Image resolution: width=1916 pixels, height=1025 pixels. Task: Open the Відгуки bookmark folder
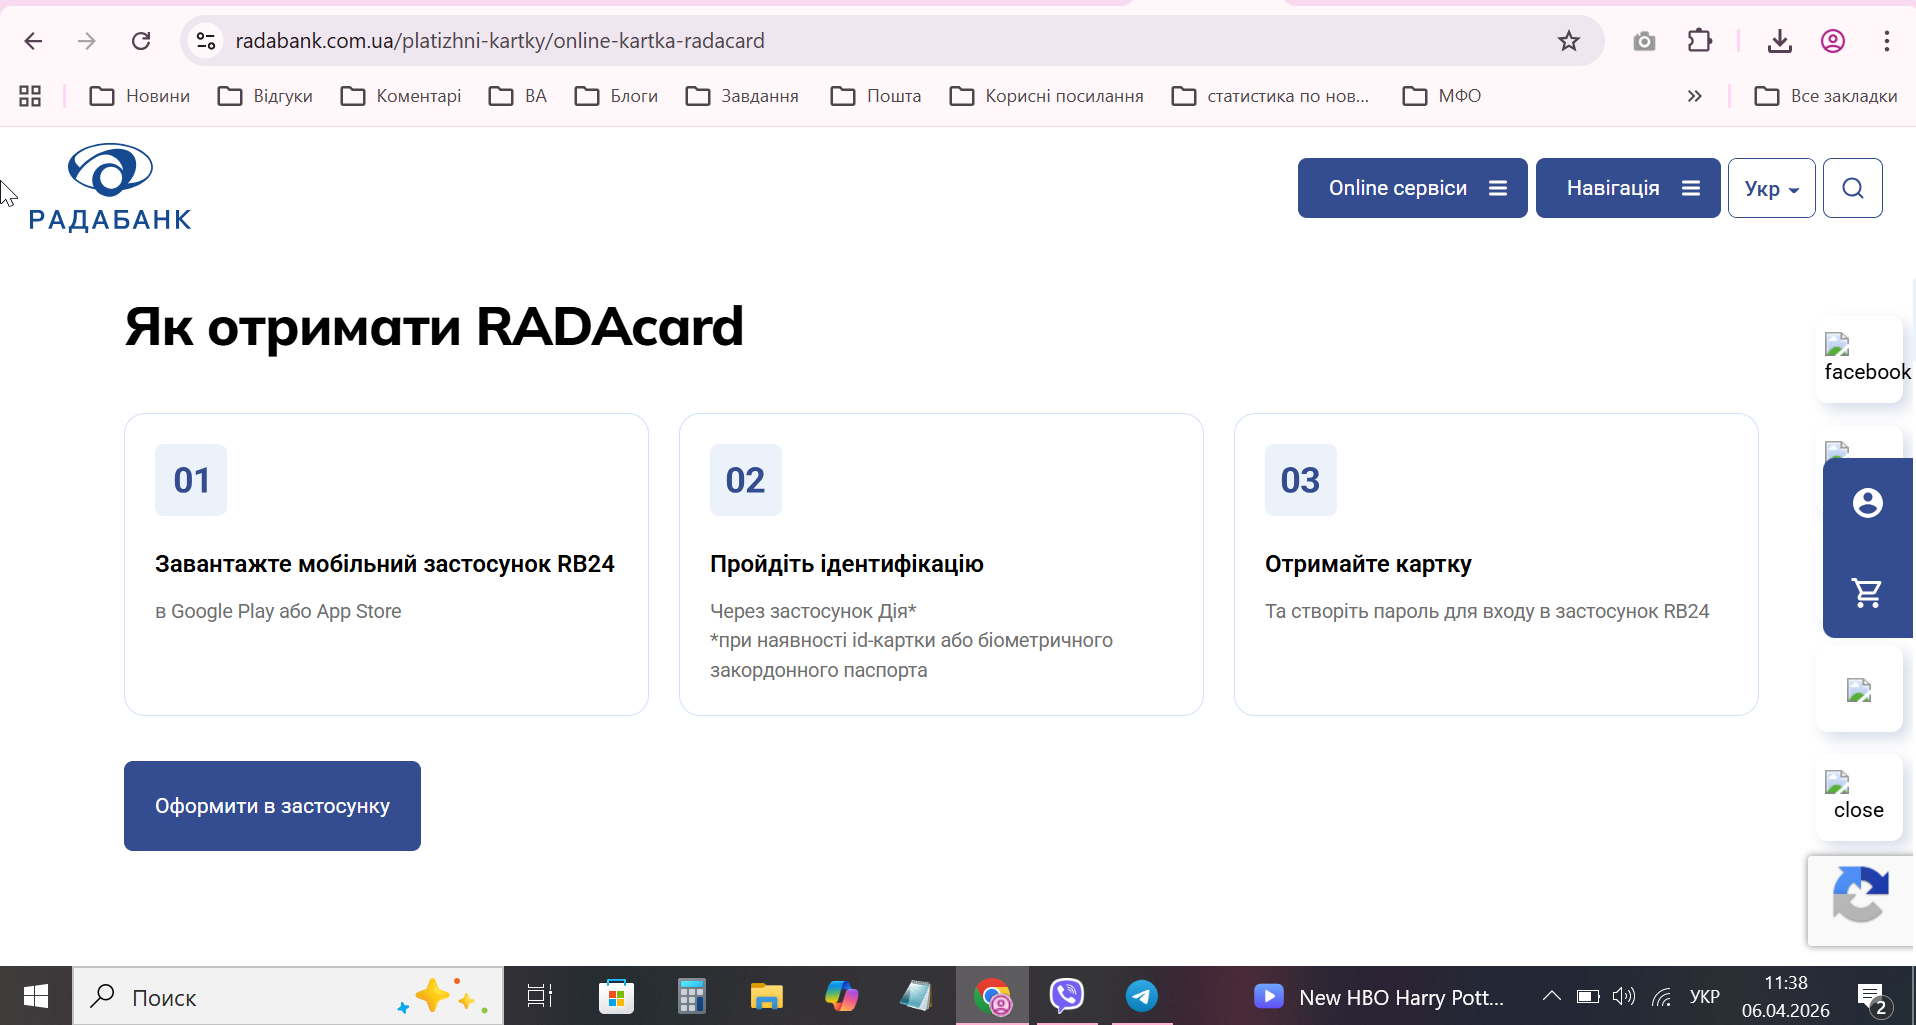click(x=266, y=96)
